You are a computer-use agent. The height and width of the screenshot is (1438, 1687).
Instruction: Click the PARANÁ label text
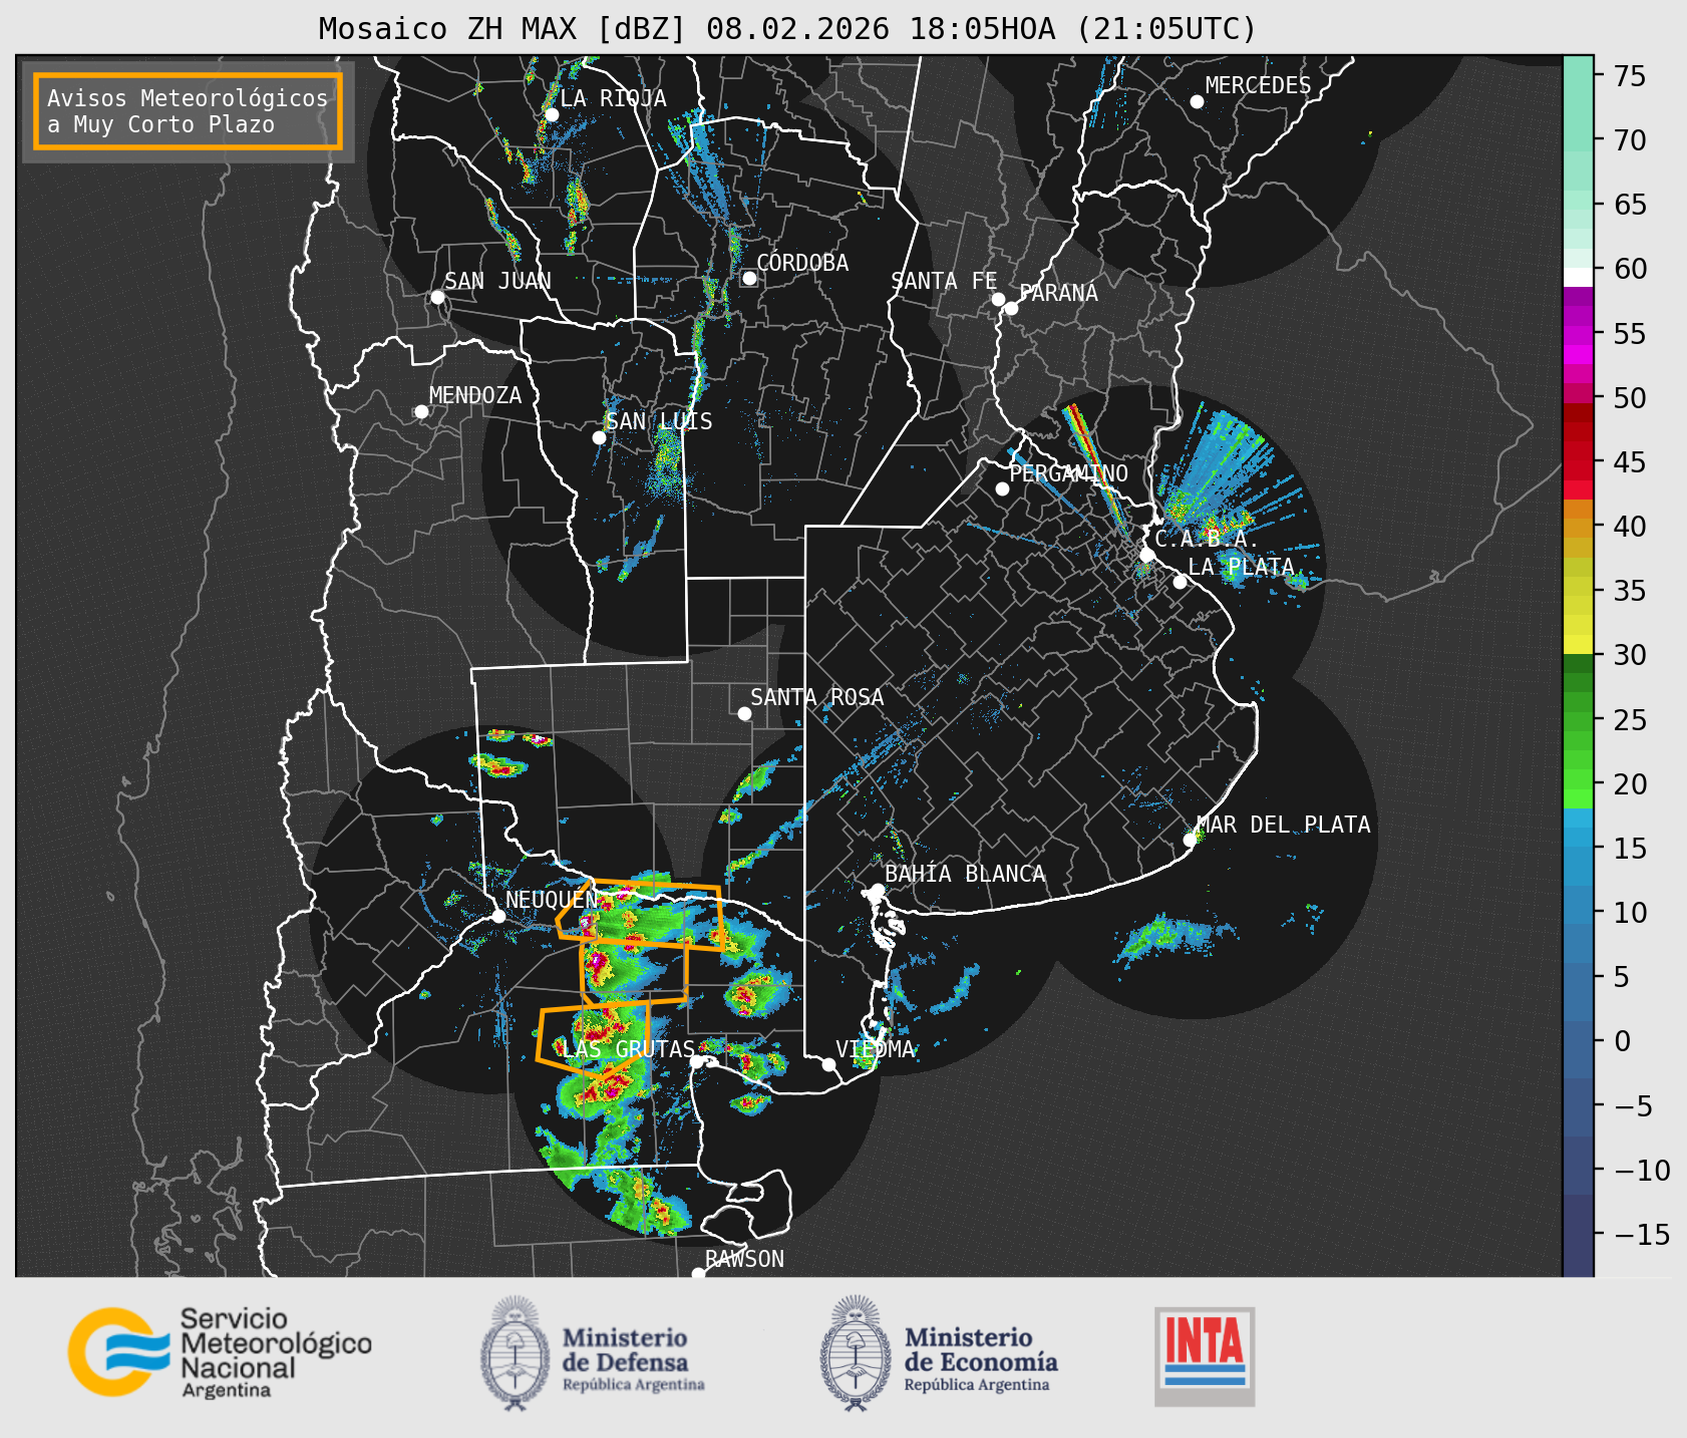click(1059, 292)
